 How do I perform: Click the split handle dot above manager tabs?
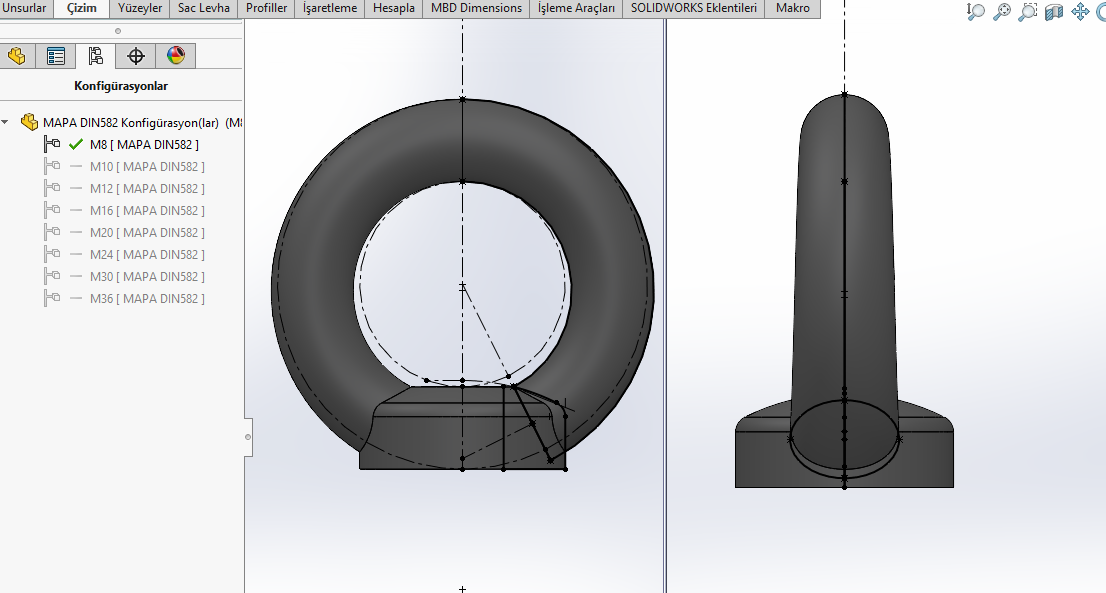(118, 31)
